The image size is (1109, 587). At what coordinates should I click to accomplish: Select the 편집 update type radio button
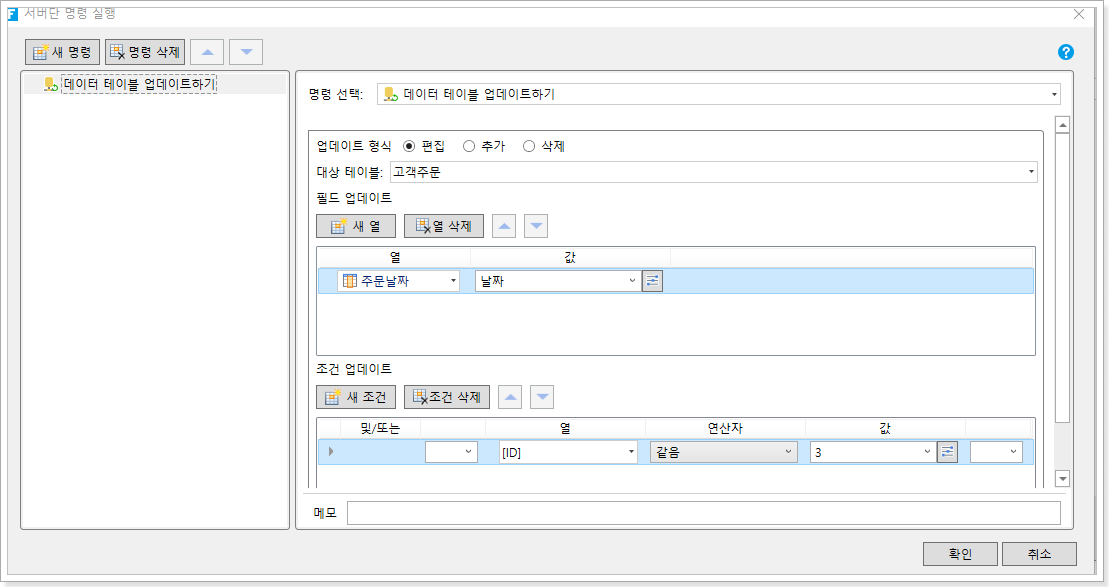coord(409,146)
